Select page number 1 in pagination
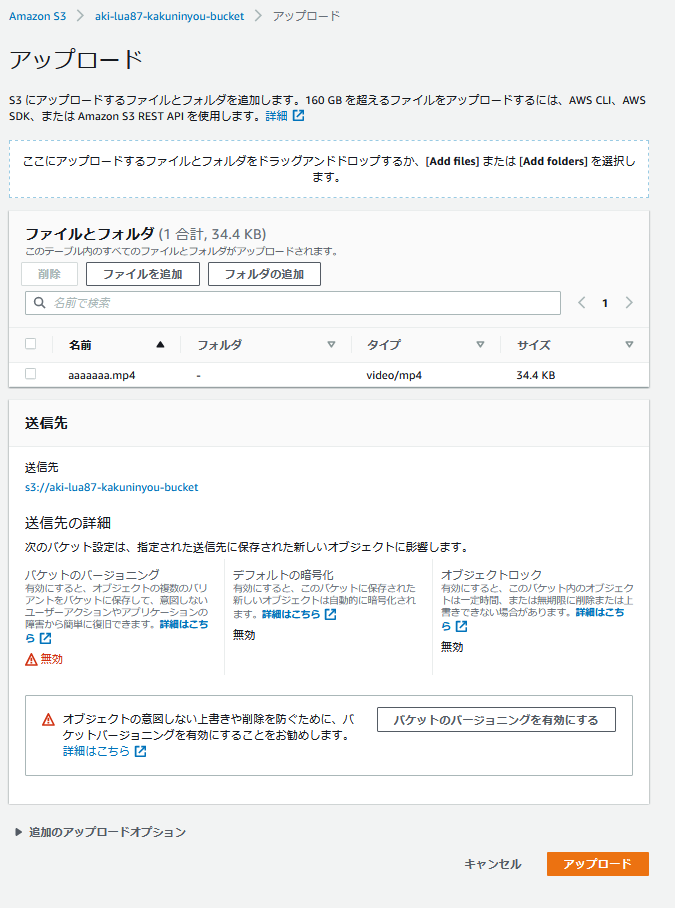The height and width of the screenshot is (908, 675). point(605,303)
